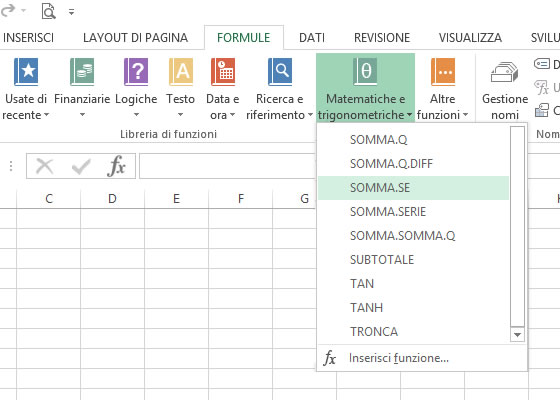Switch to the DATI ribbon tab
The height and width of the screenshot is (400, 560).
(x=312, y=38)
